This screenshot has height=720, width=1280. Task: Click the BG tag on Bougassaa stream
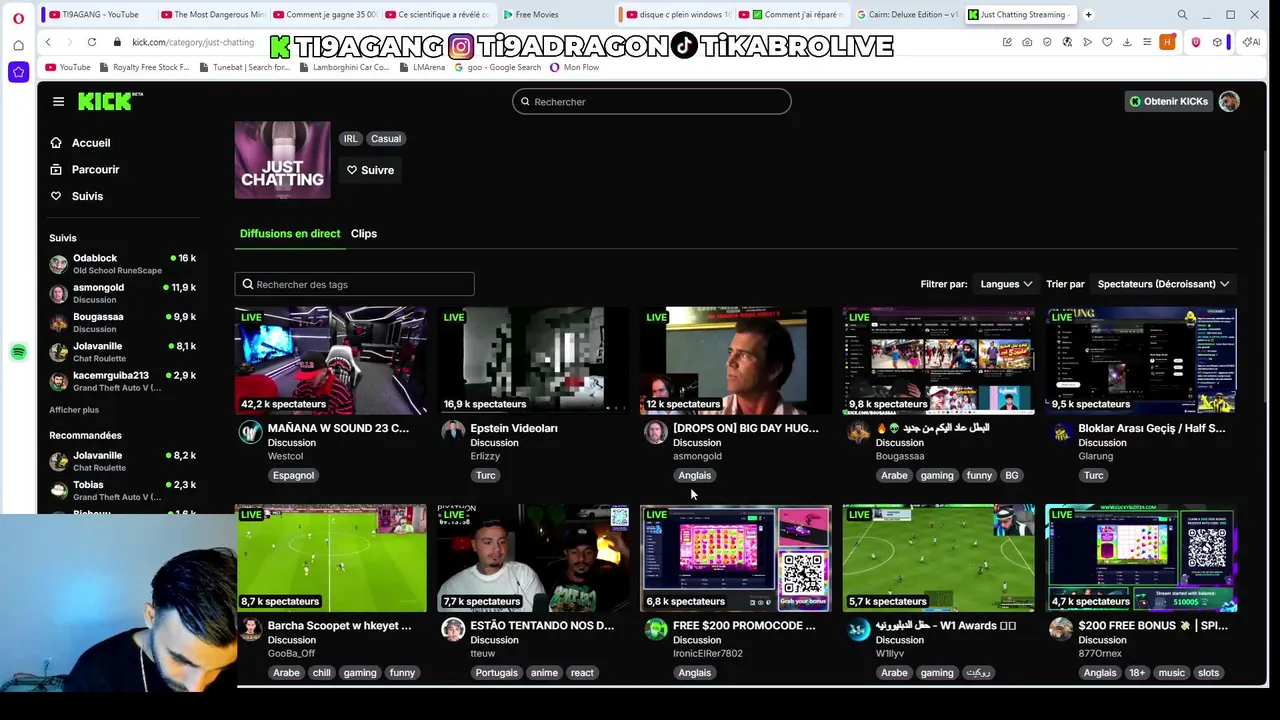point(1012,475)
